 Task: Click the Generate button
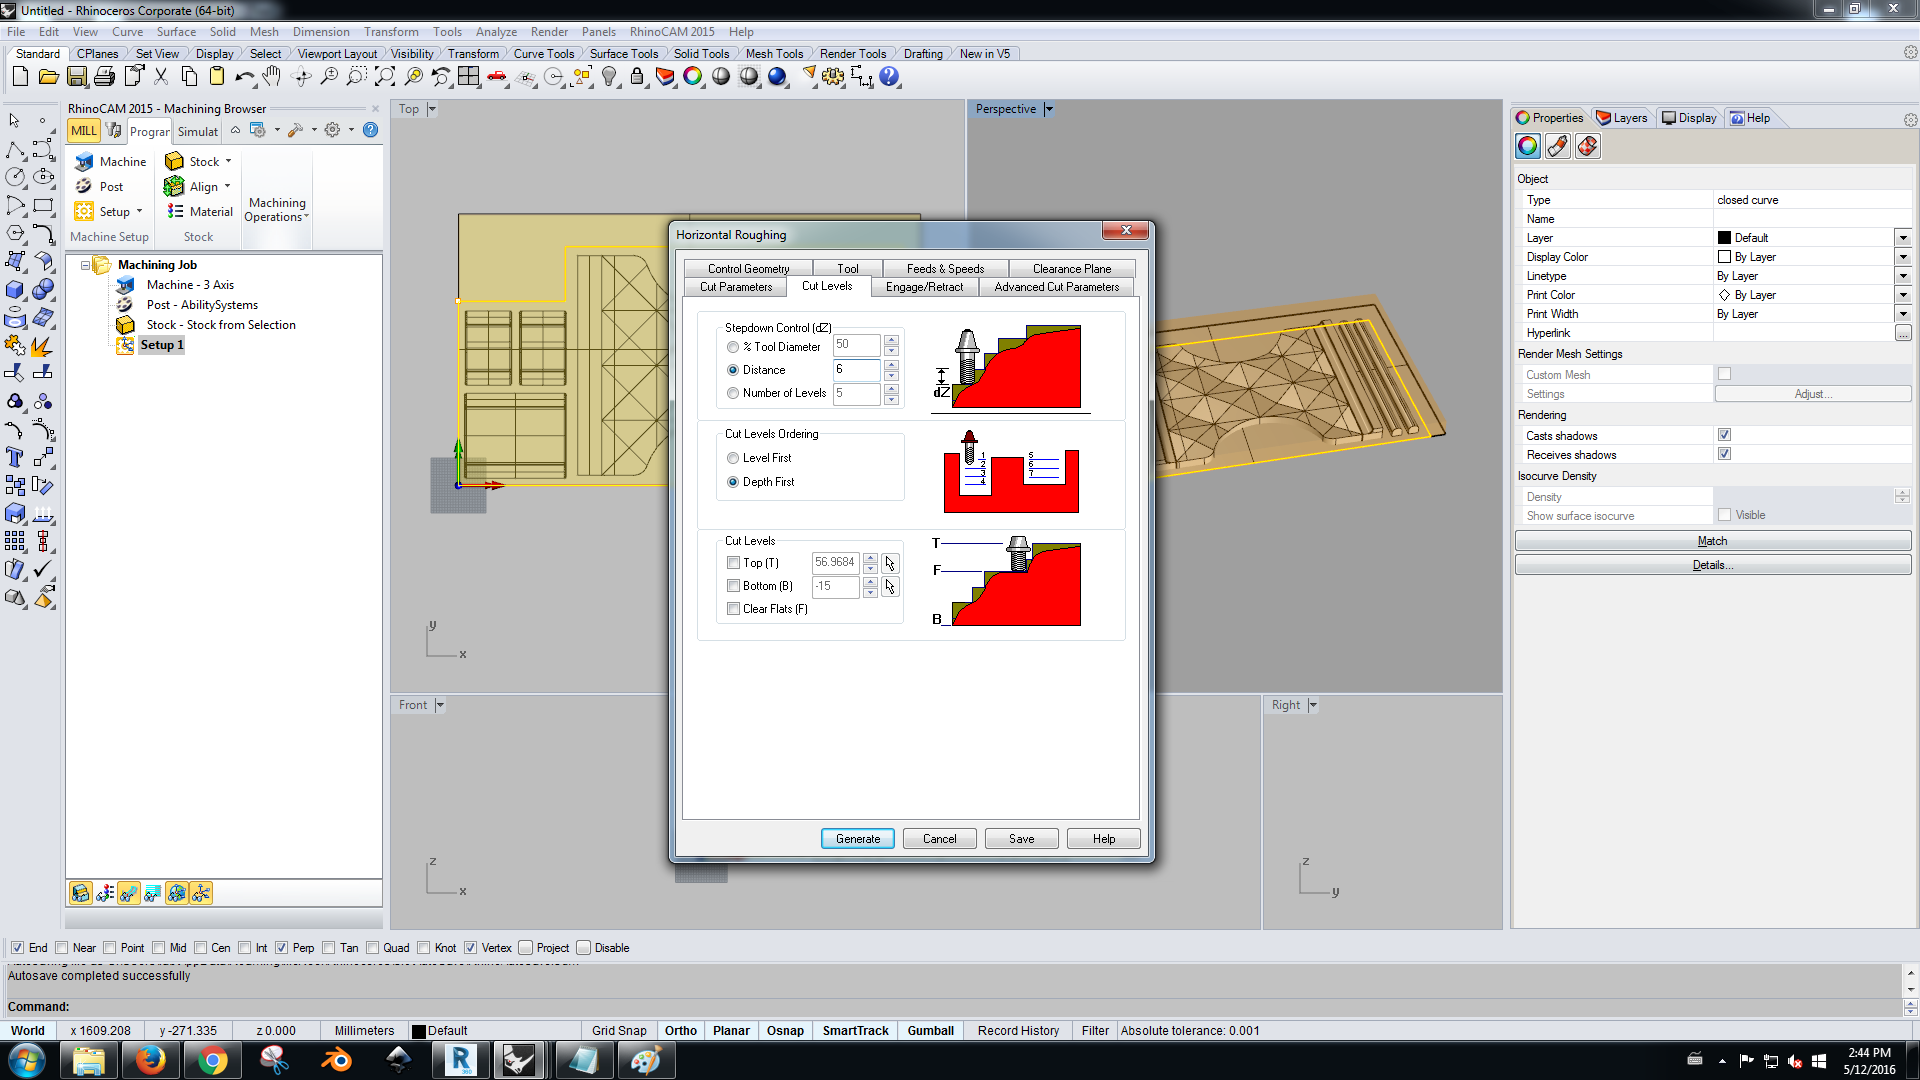(858, 839)
